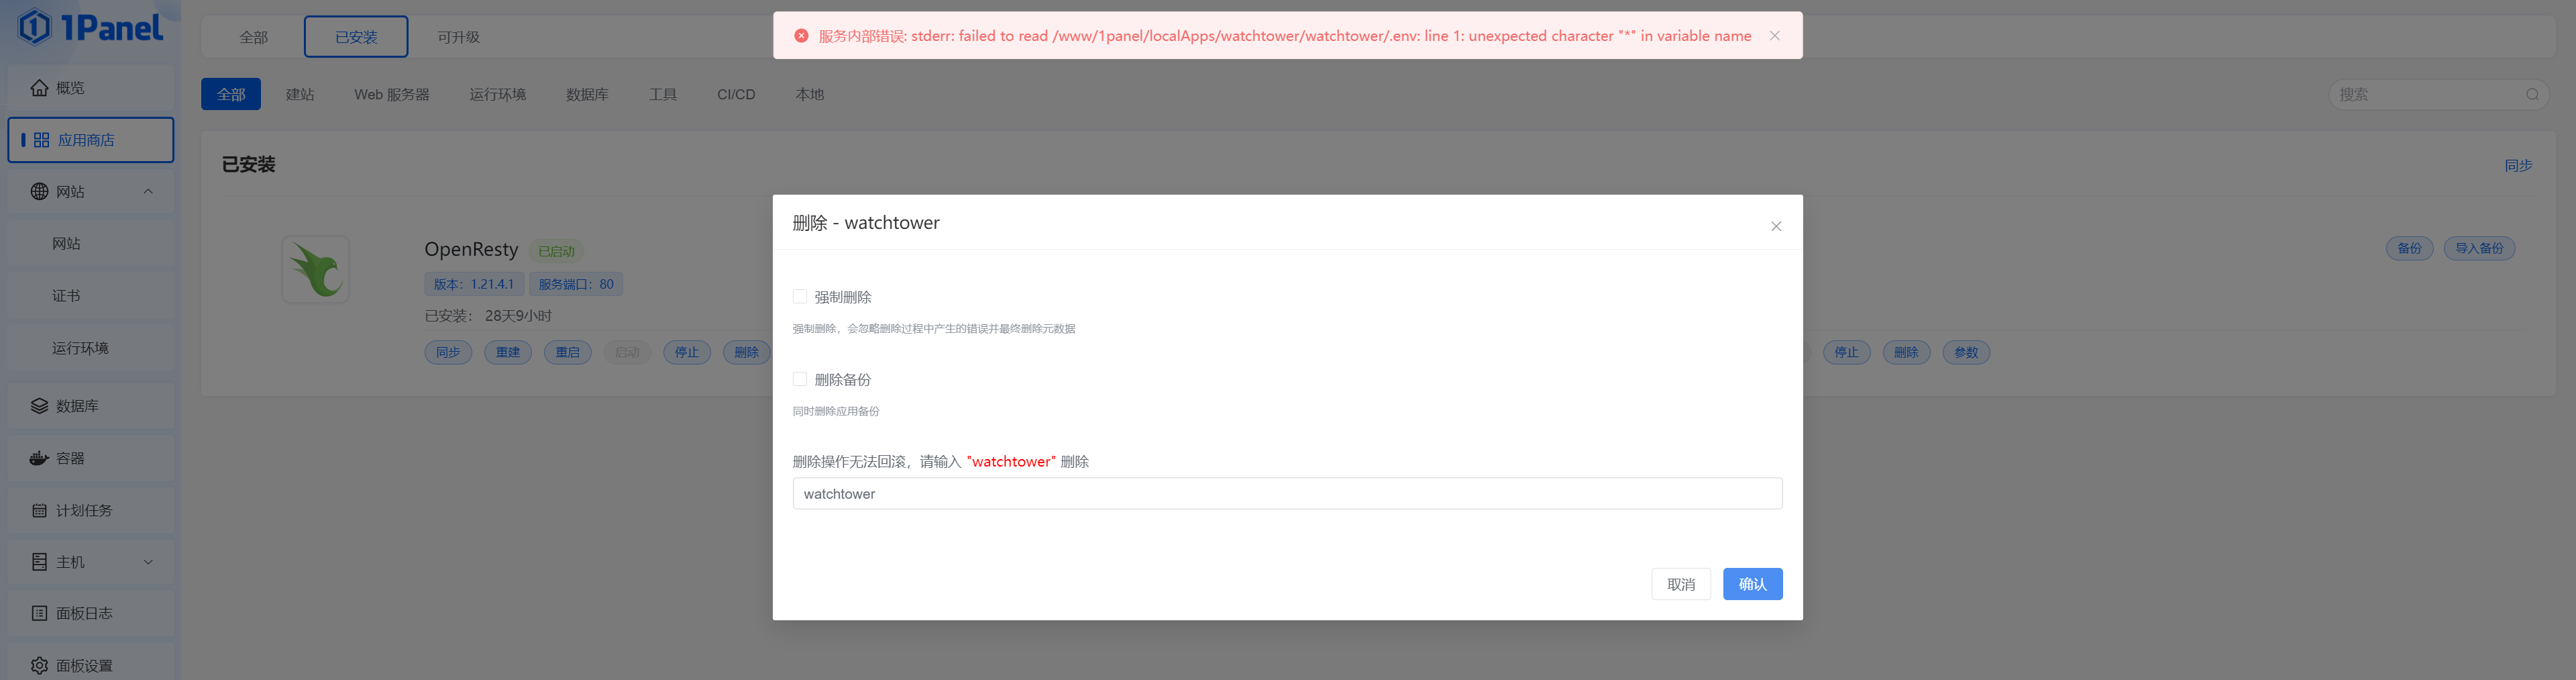Click the 已安装 section heading
The width and height of the screenshot is (2576, 680).
point(248,164)
